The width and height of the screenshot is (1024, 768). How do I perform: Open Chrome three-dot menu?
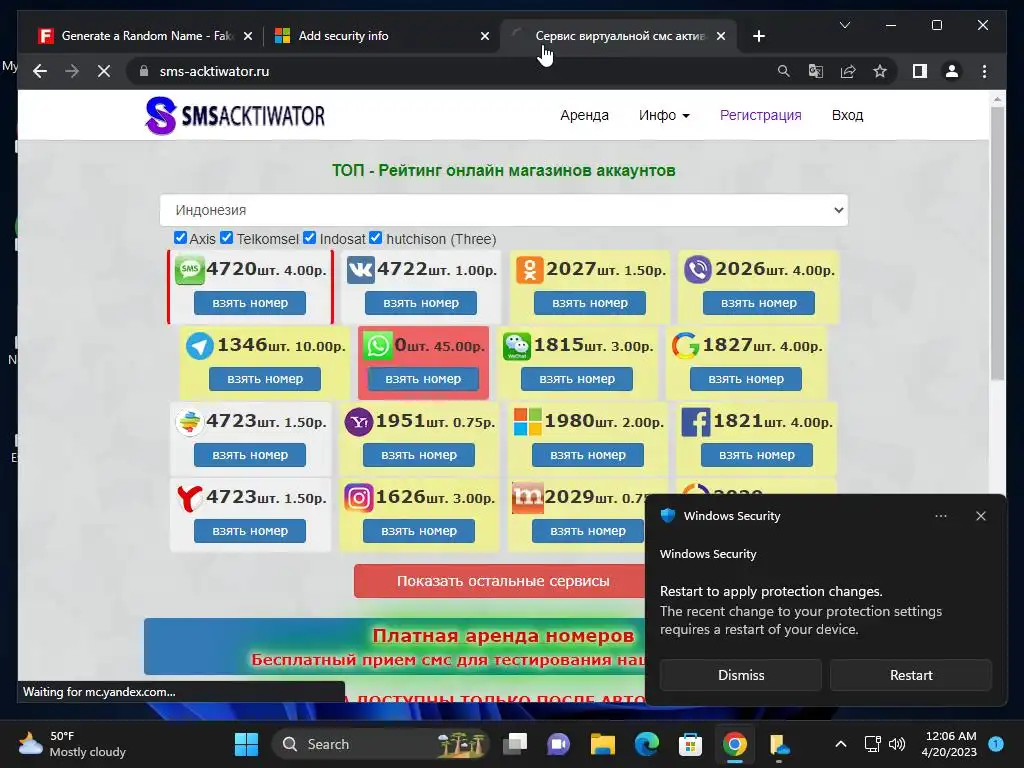pyautogui.click(x=984, y=71)
